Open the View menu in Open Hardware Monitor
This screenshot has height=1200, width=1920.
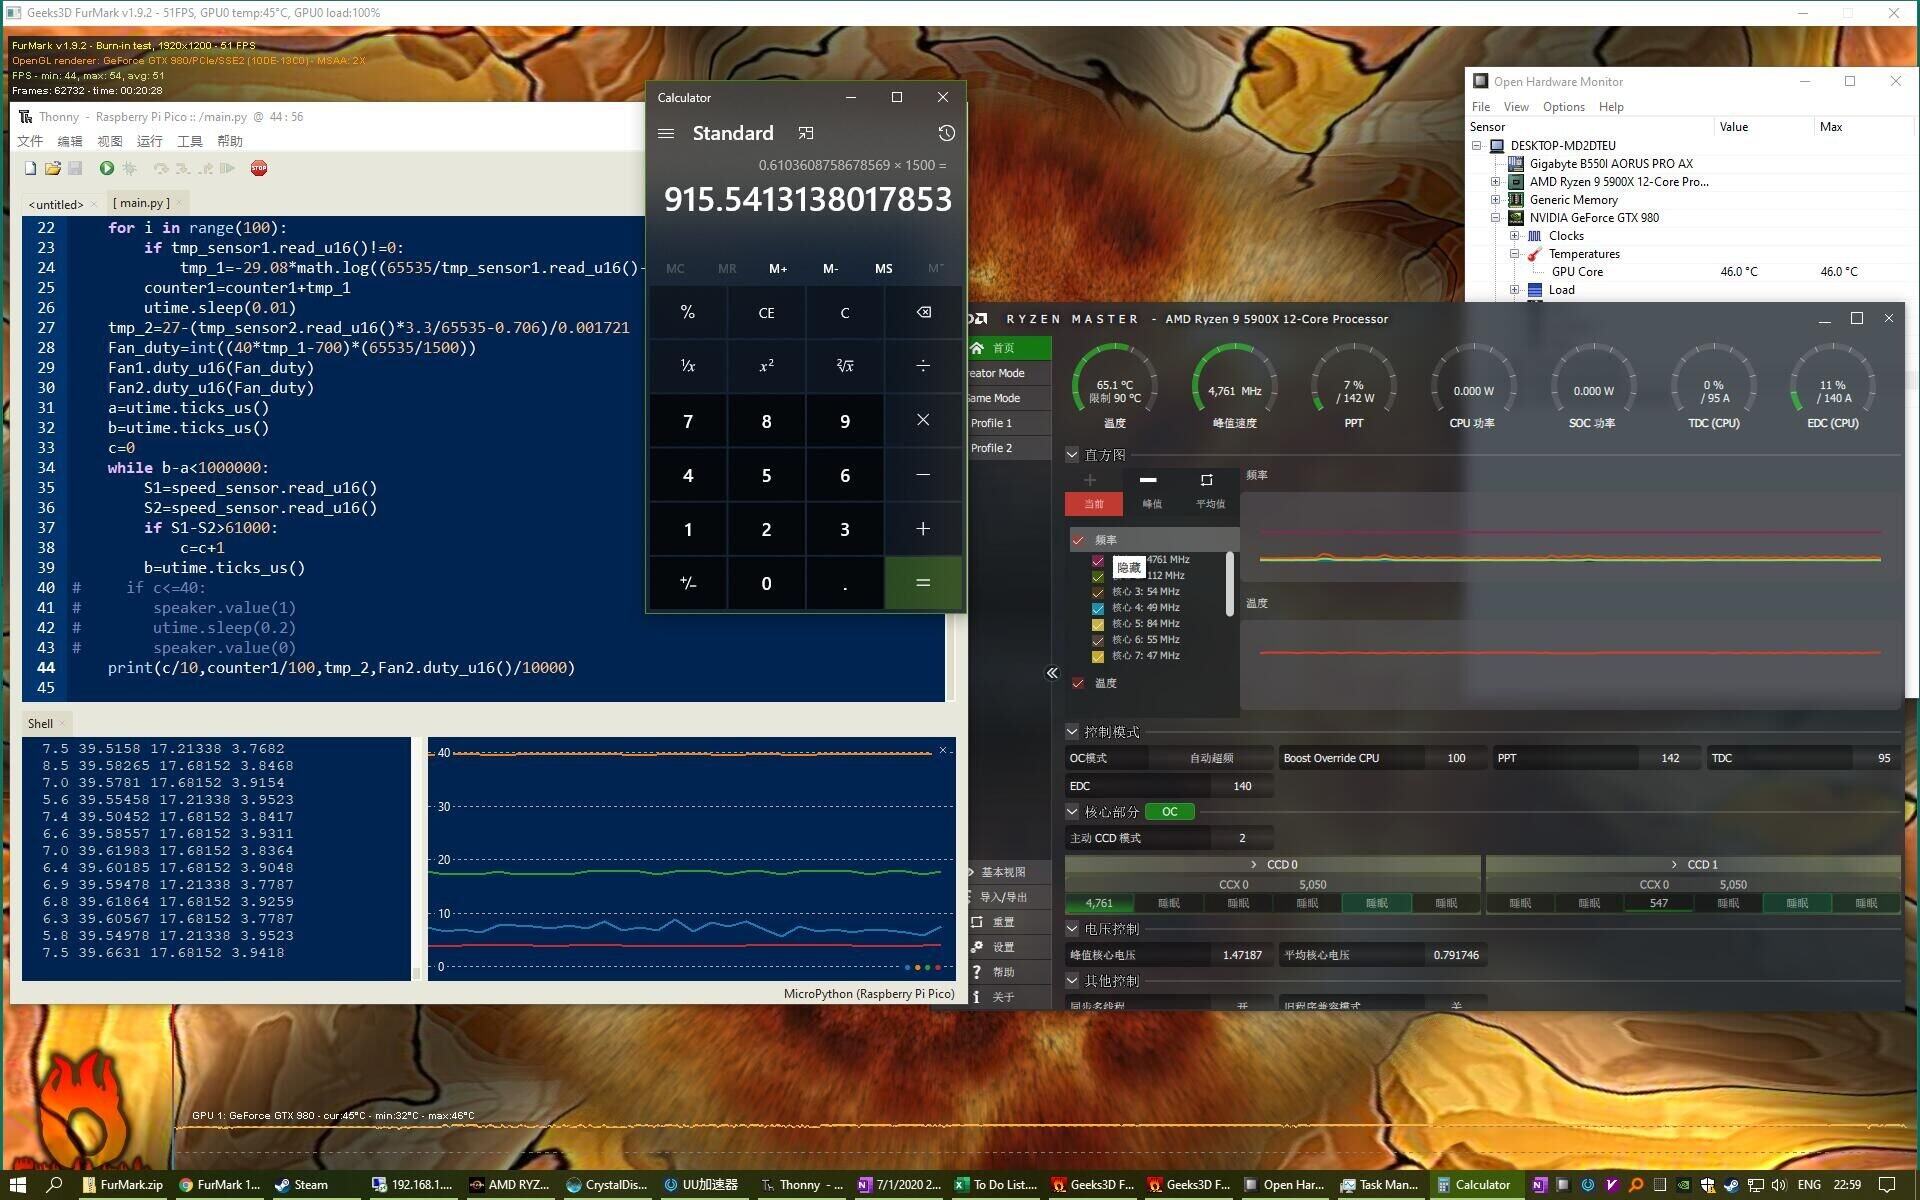(x=1516, y=107)
